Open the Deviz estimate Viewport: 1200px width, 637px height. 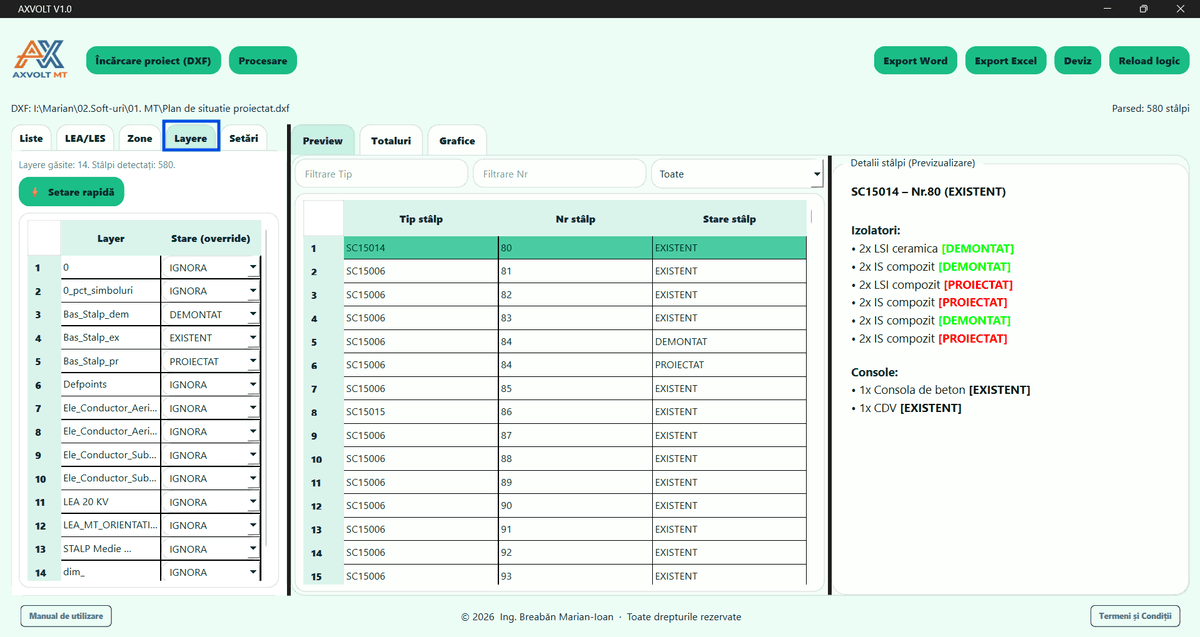coord(1078,61)
